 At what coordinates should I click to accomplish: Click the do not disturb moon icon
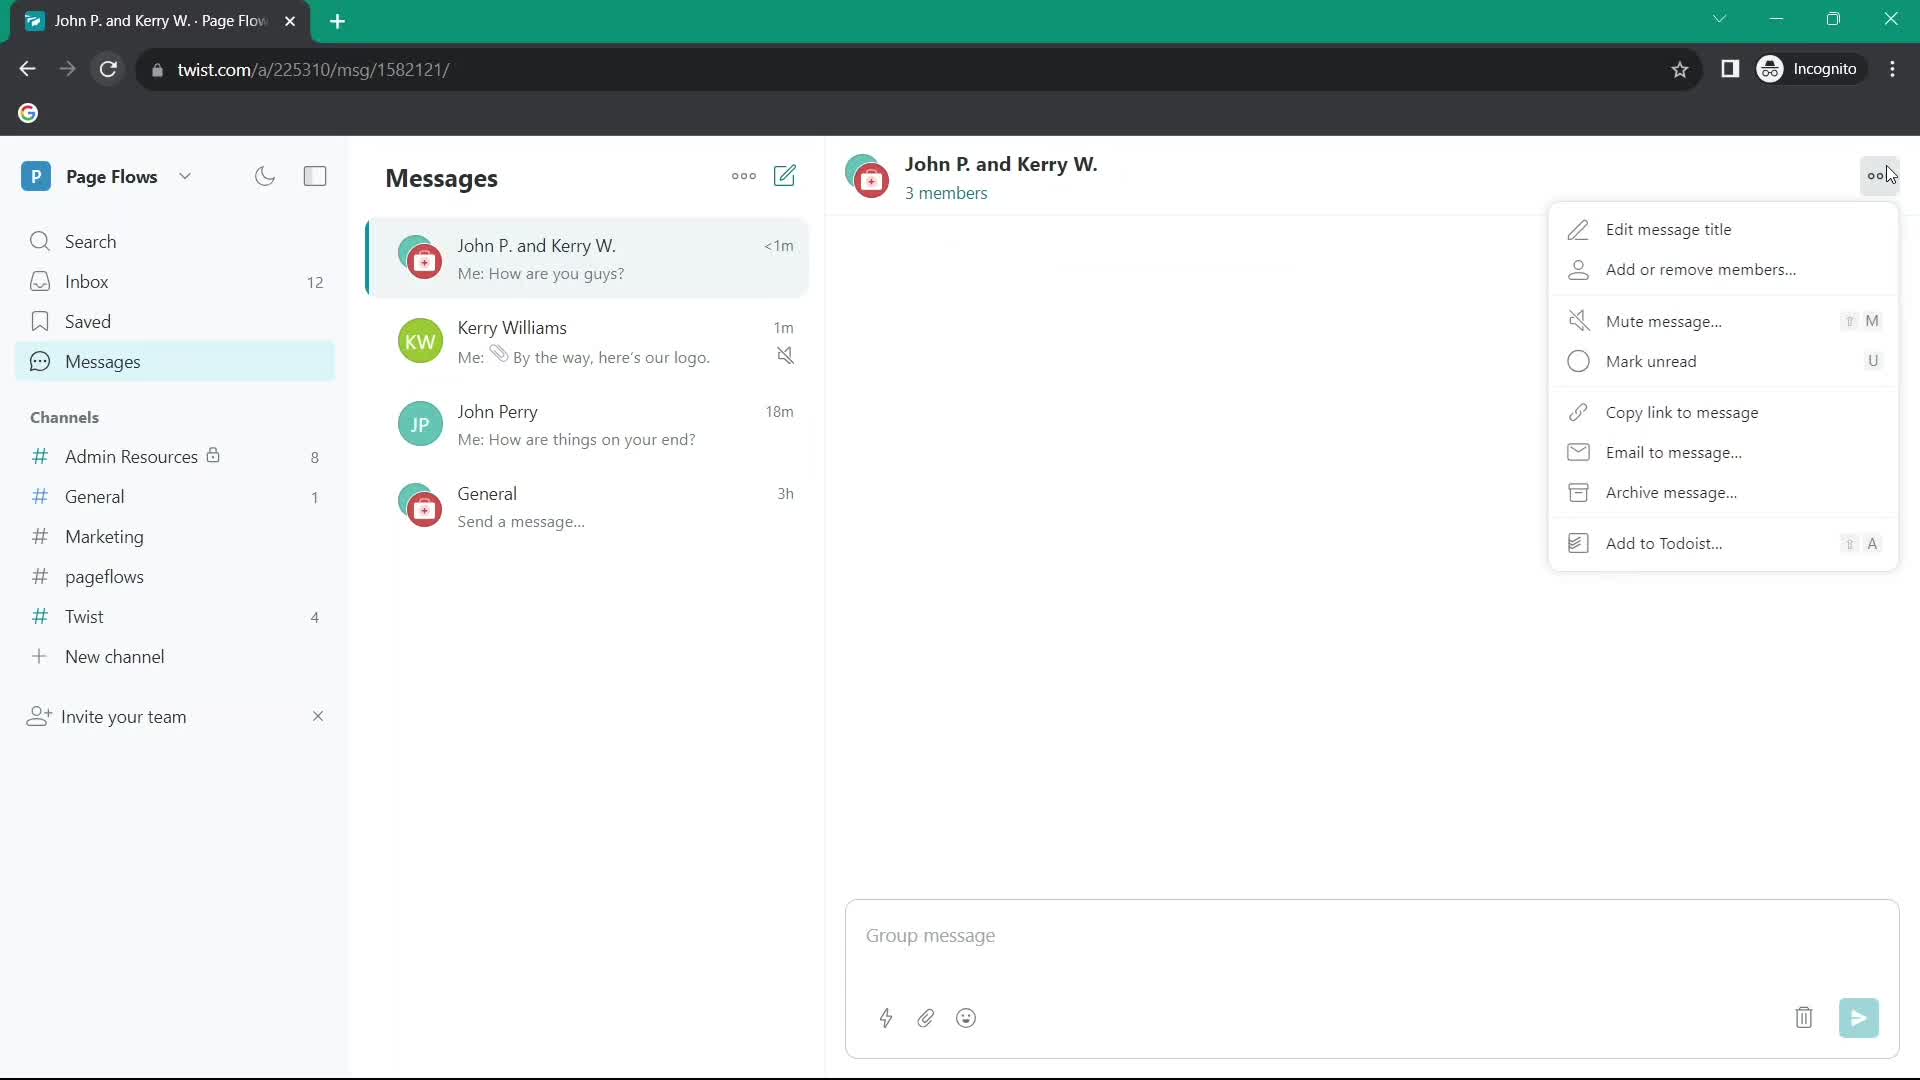265,175
